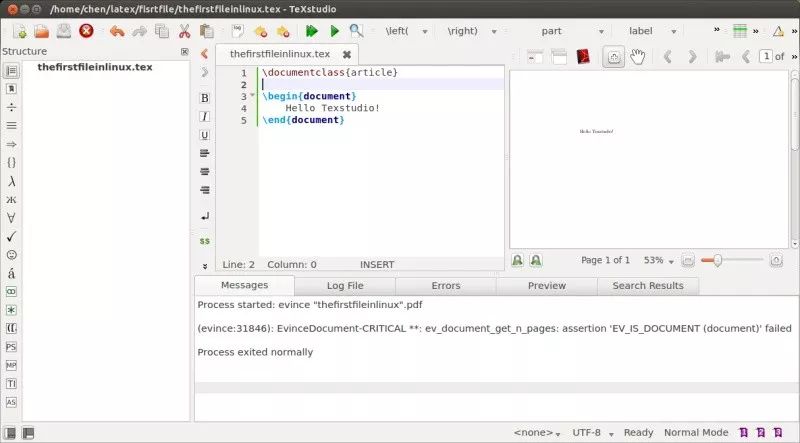Go to previous PDF page arrow
This screenshot has width=800, height=443.
tap(667, 56)
